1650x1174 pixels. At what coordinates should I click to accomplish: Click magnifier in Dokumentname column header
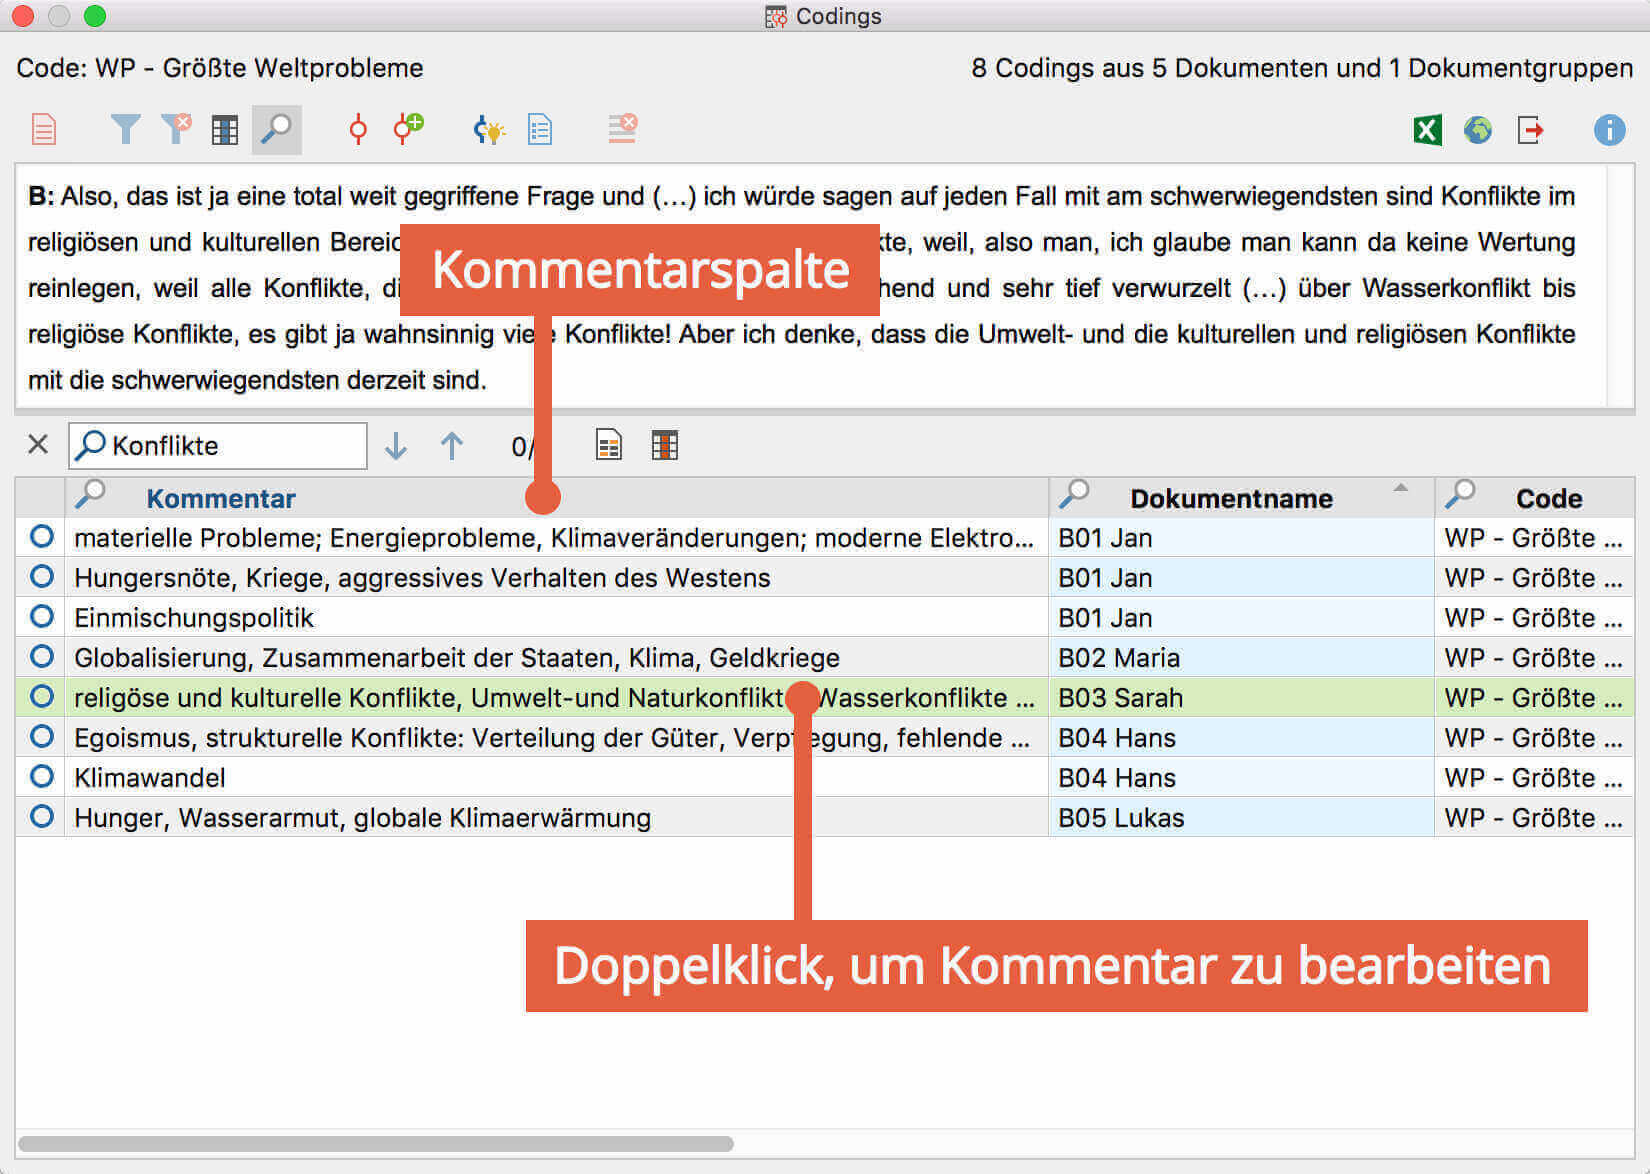tap(1075, 494)
